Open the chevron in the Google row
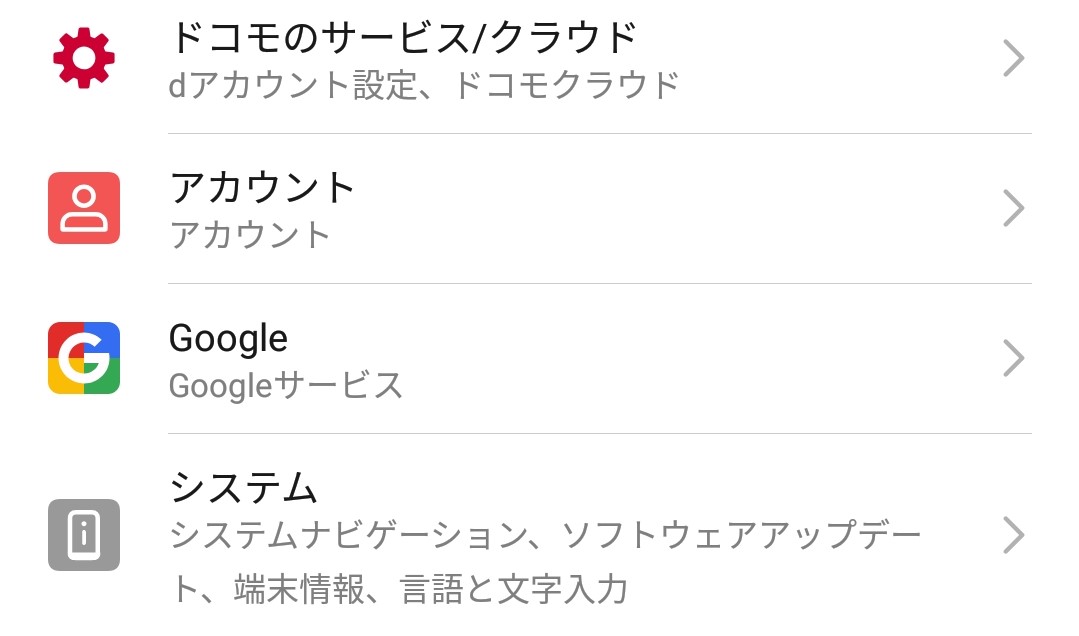 point(1014,358)
